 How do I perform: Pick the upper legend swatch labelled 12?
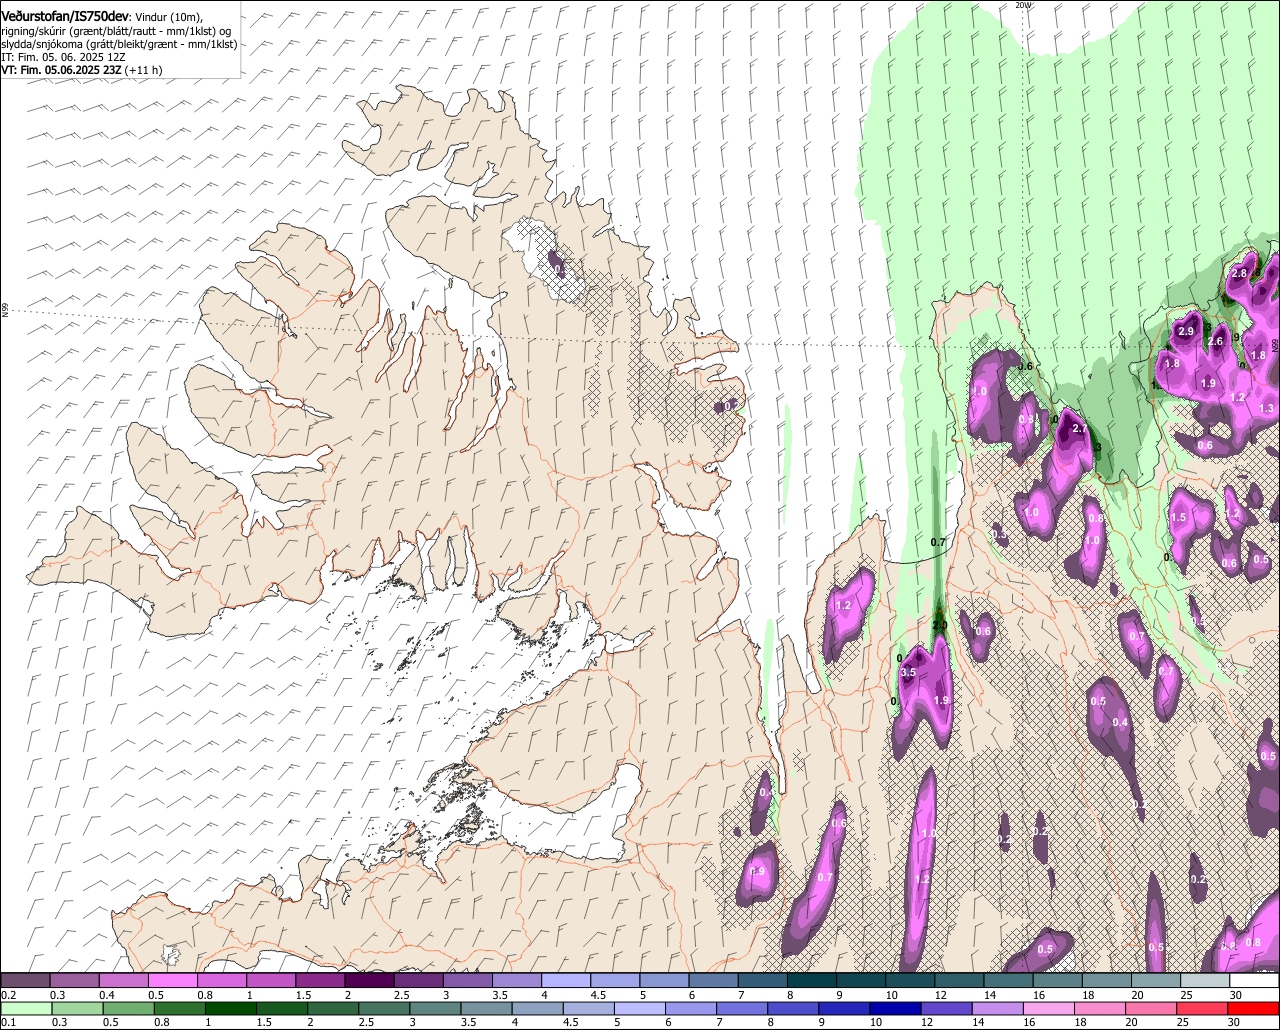[x=960, y=981]
